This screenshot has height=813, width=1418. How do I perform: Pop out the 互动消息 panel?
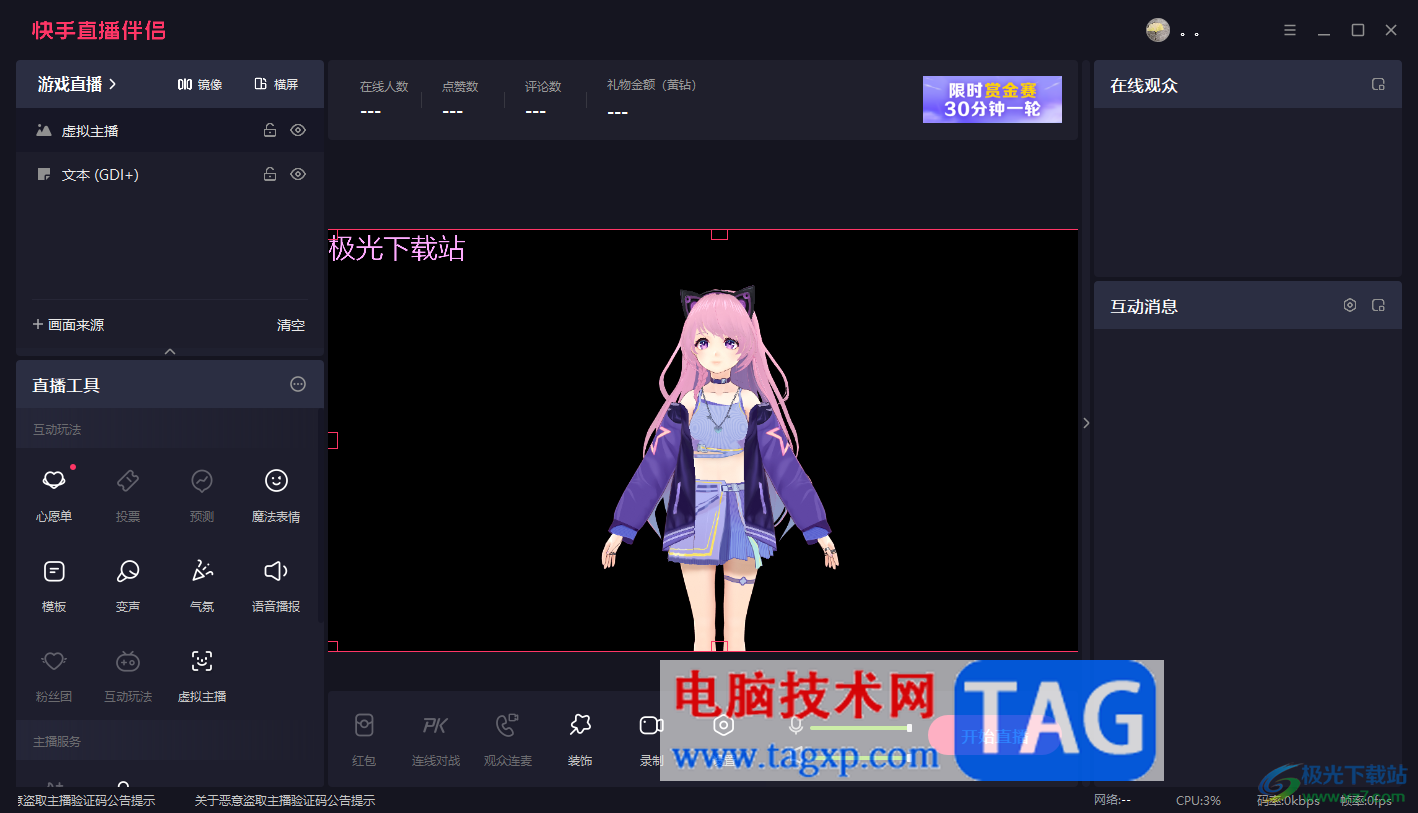tap(1378, 305)
